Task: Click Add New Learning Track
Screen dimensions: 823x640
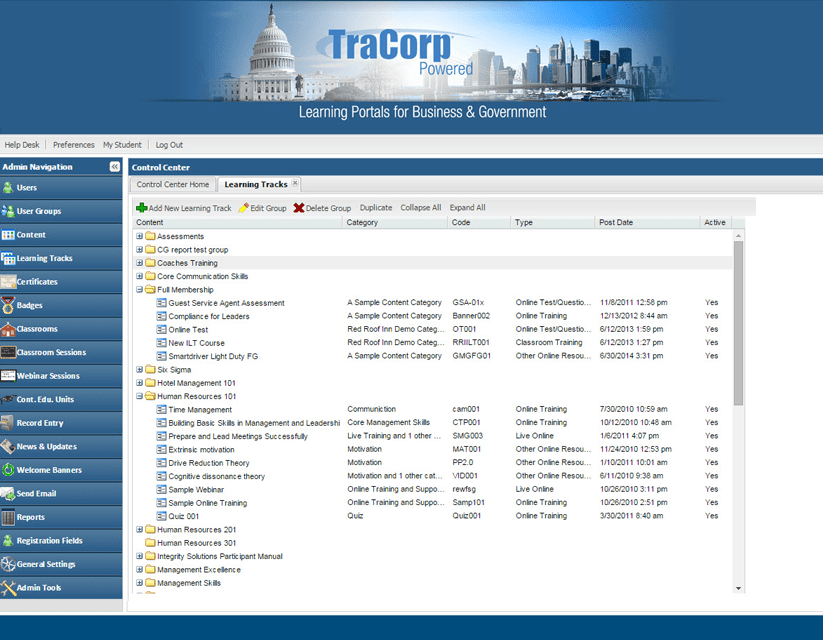Action: click(x=185, y=207)
